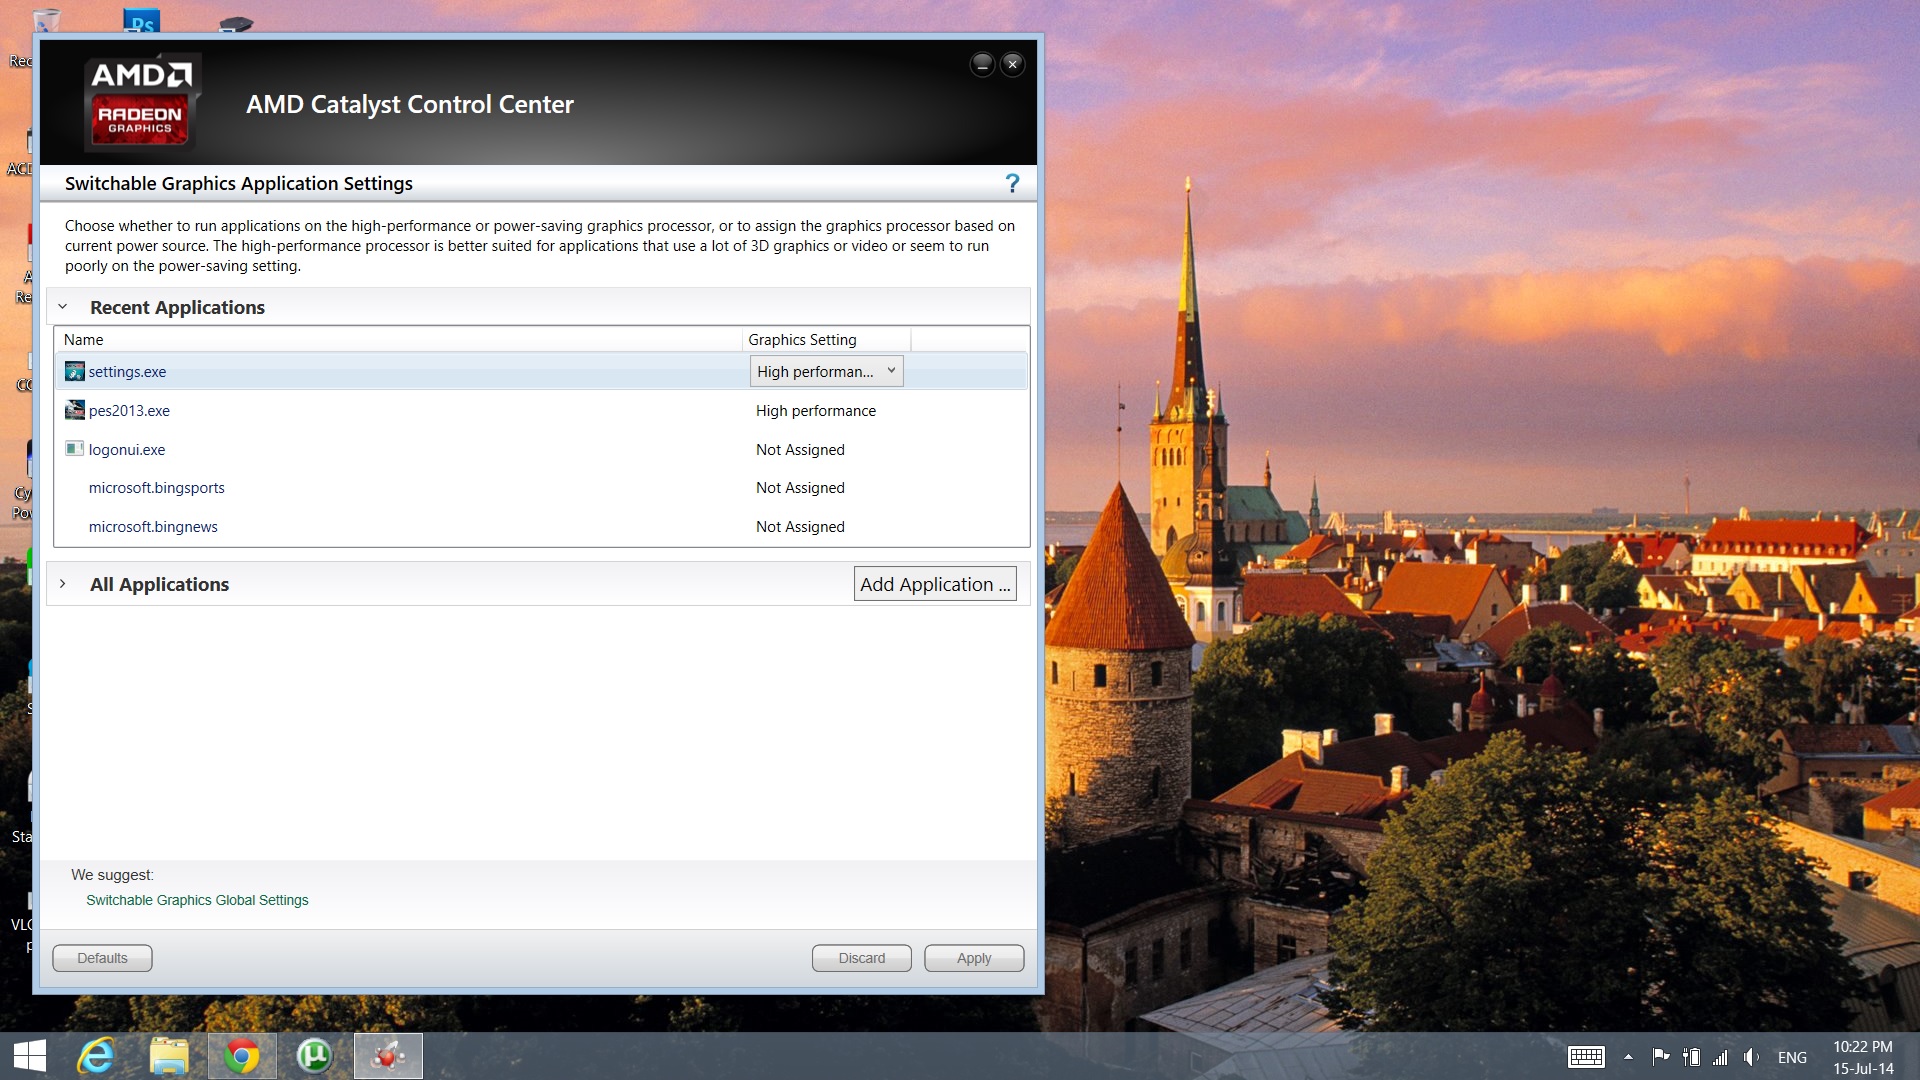This screenshot has width=1920, height=1080.
Task: Show hidden system tray icons
Action: pos(1628,1057)
